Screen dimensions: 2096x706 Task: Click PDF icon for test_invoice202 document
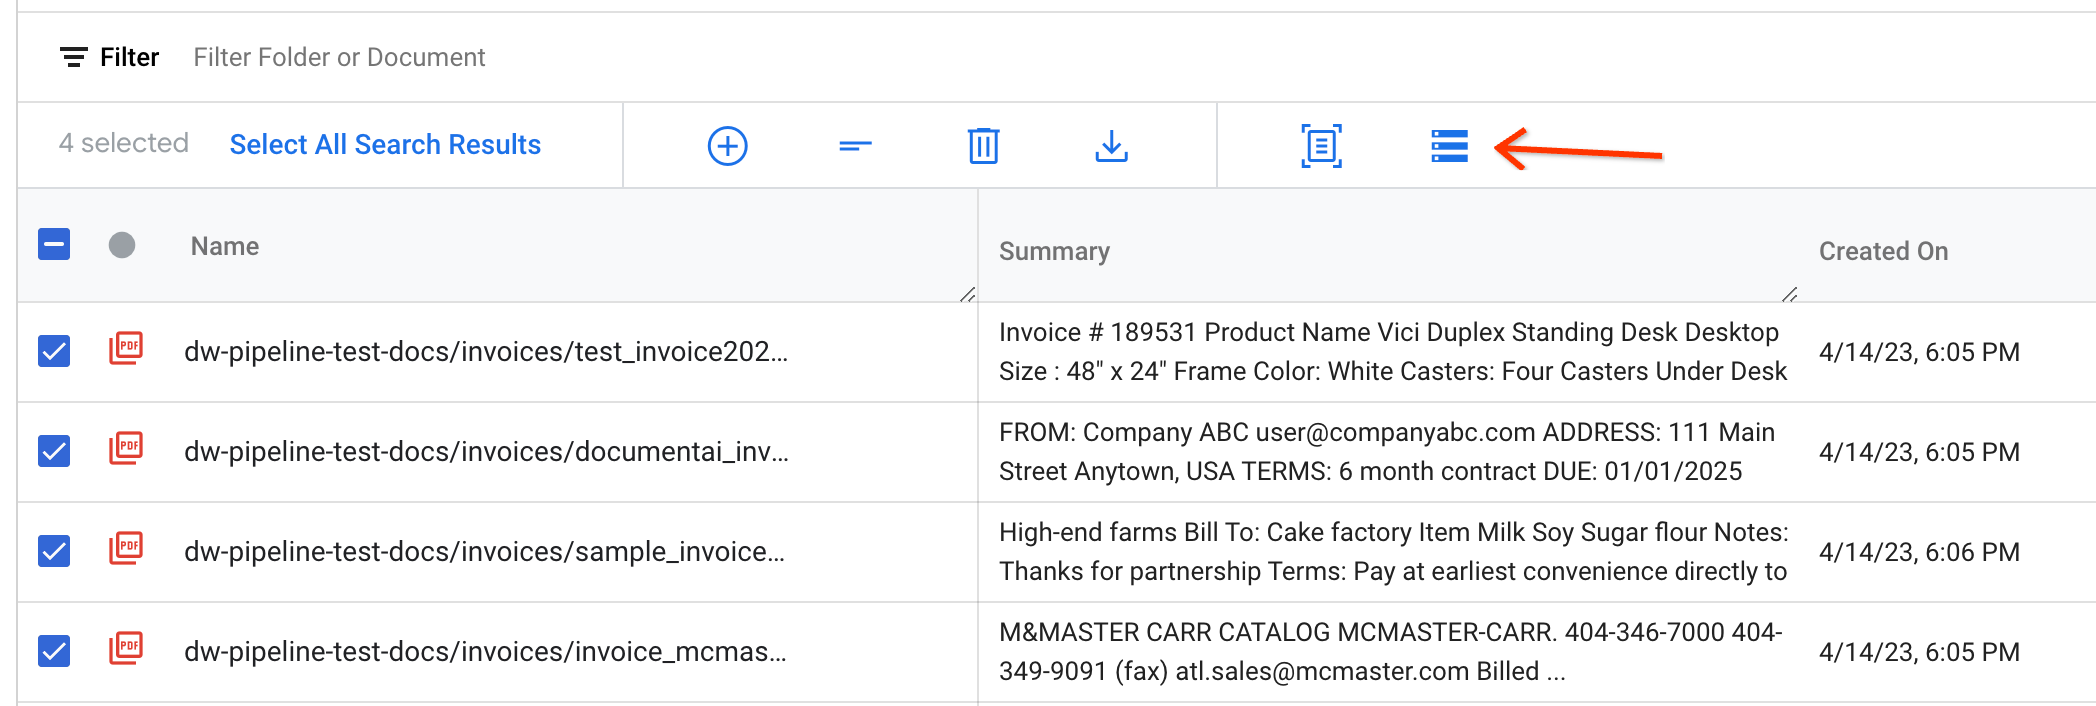(126, 350)
